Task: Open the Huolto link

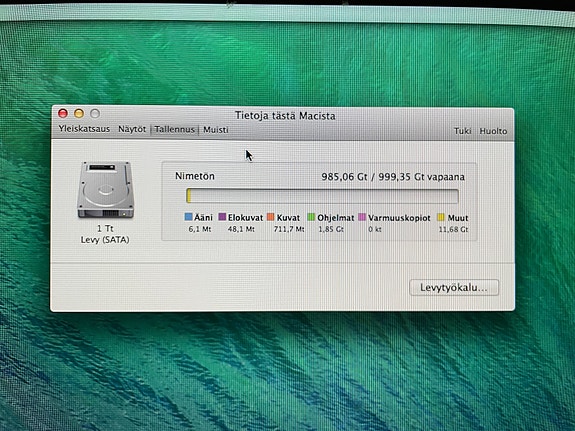Action: 493,131
